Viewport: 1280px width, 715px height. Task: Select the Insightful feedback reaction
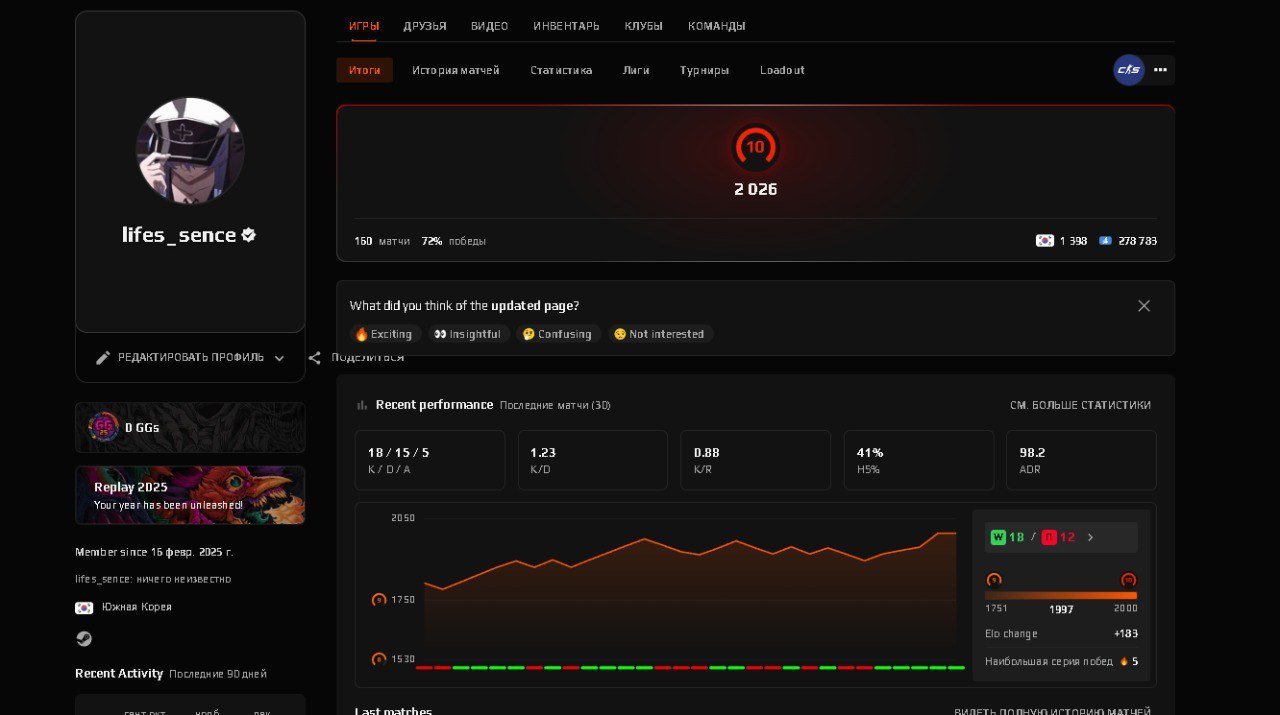[x=468, y=334]
